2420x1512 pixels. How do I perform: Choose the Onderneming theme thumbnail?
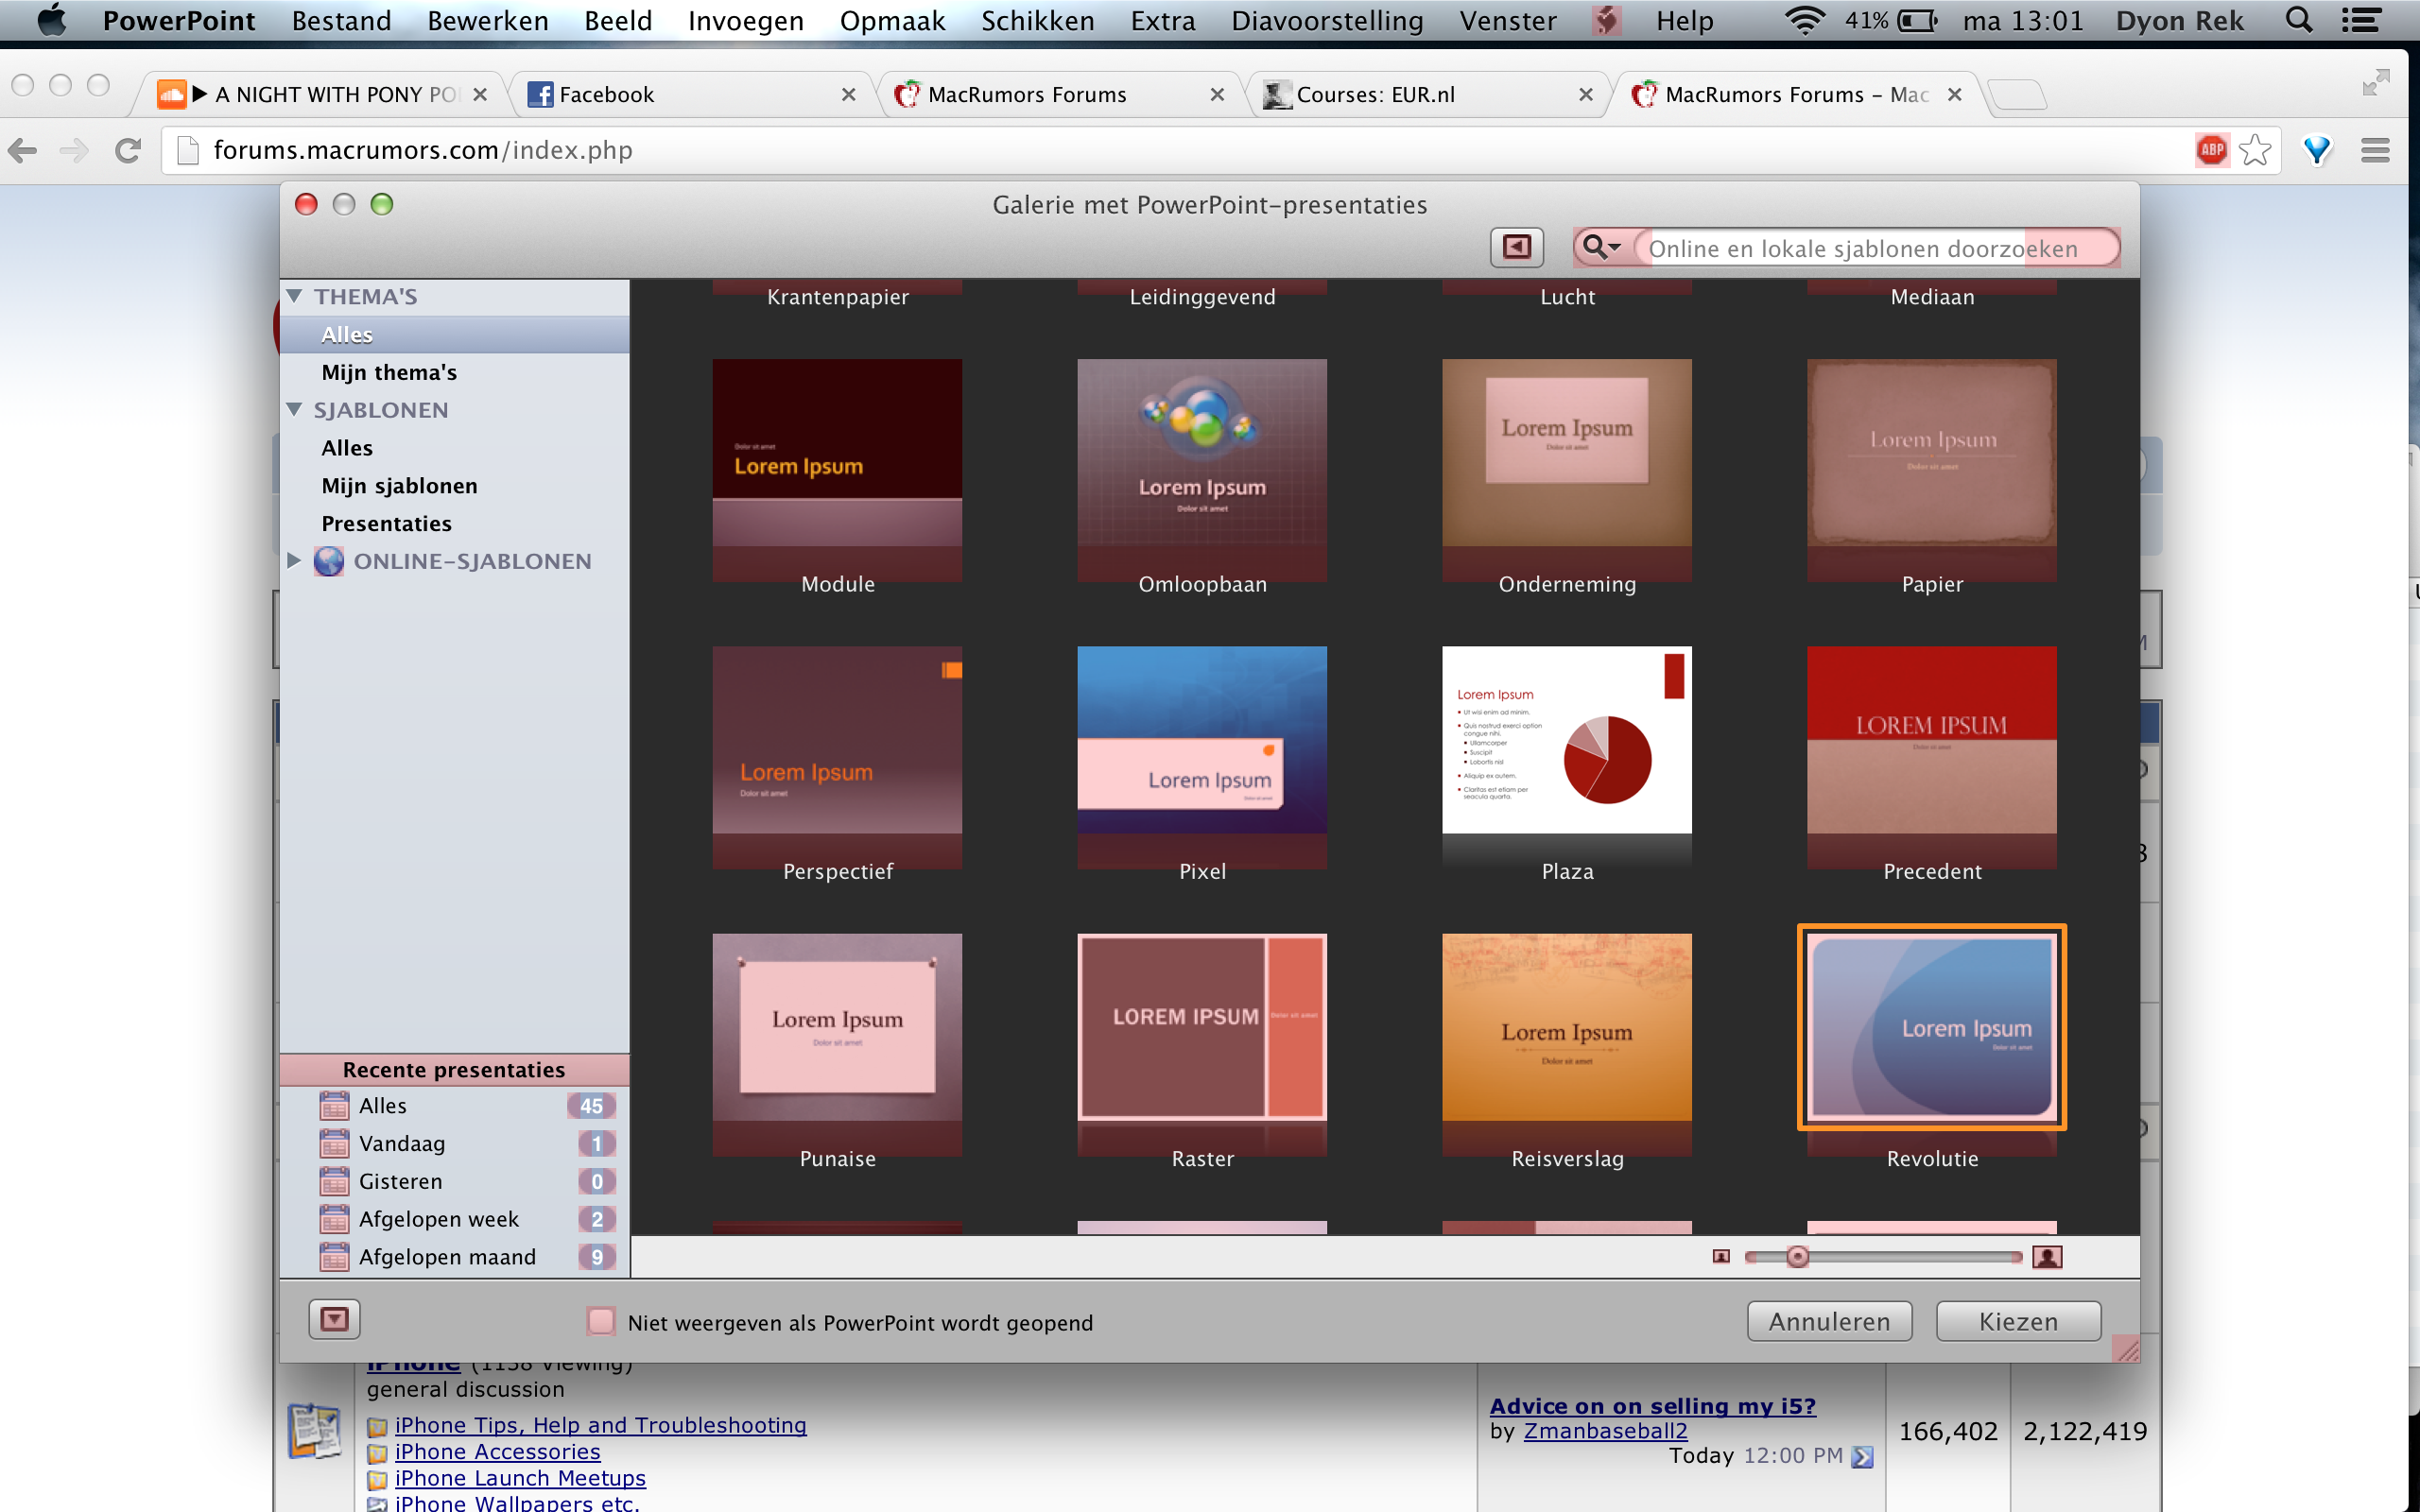pos(1567,453)
